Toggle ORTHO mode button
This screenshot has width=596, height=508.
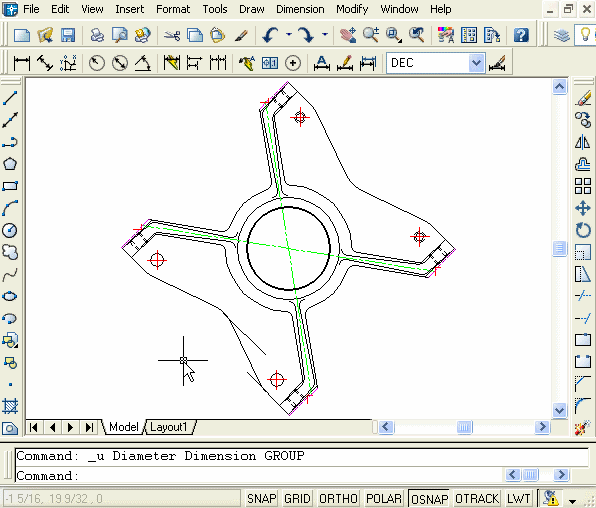click(x=338, y=498)
